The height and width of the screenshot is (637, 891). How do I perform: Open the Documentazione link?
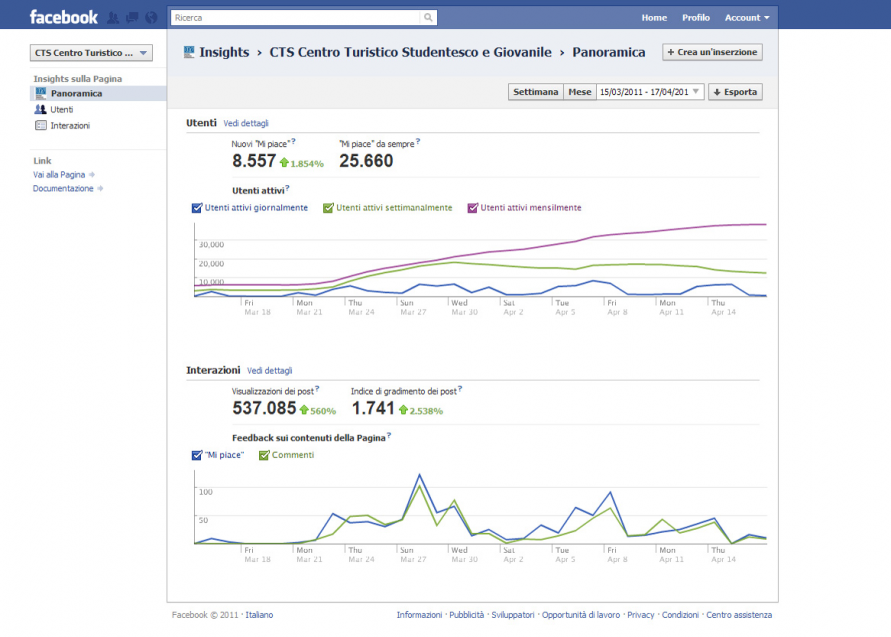pos(63,188)
